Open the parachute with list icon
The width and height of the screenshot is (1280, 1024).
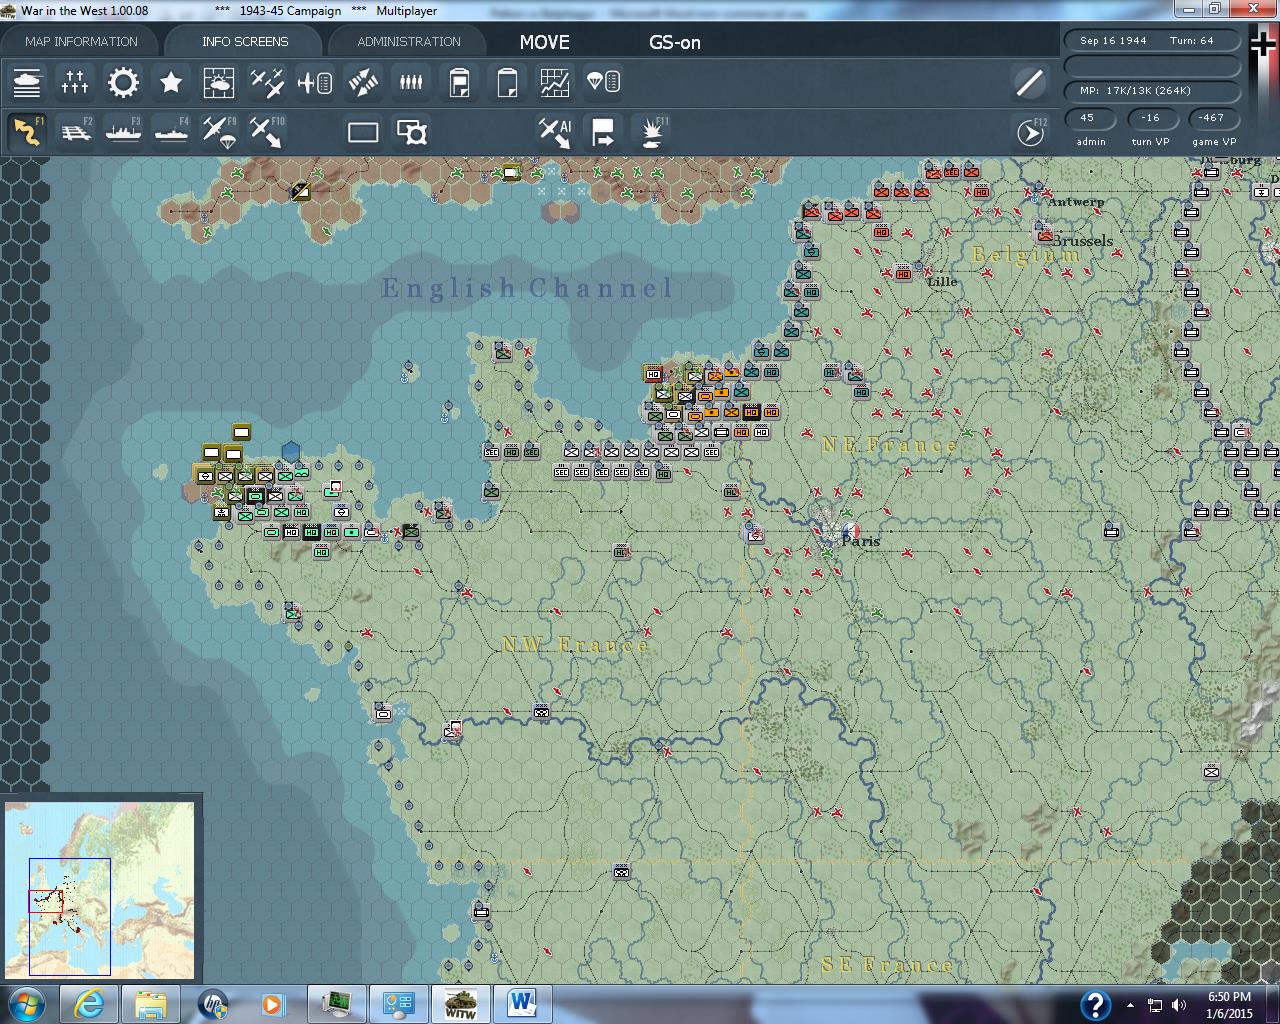point(603,82)
